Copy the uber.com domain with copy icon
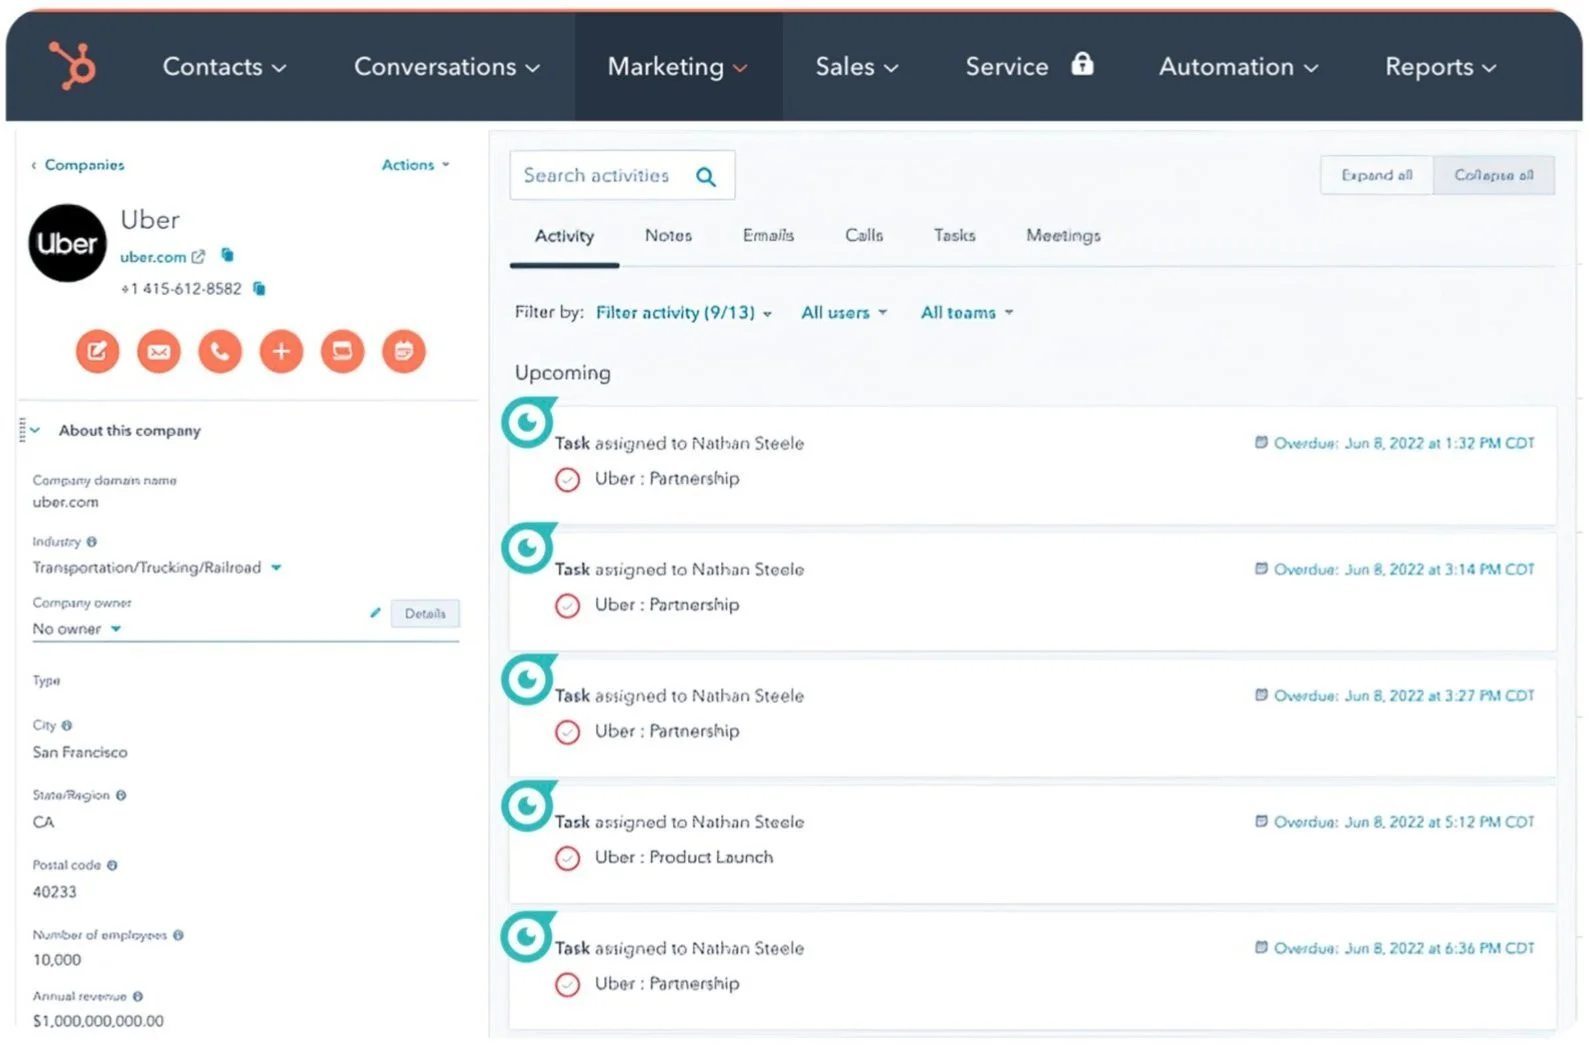The image size is (1590, 1053). point(227,256)
